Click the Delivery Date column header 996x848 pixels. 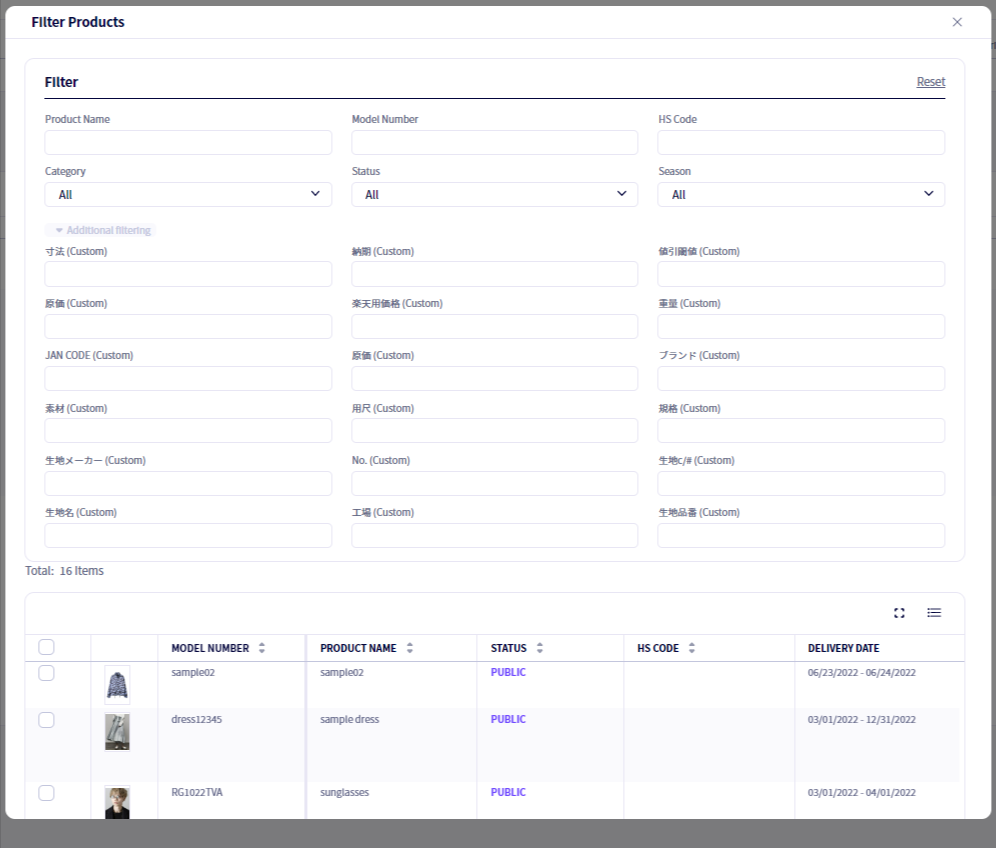(x=843, y=648)
